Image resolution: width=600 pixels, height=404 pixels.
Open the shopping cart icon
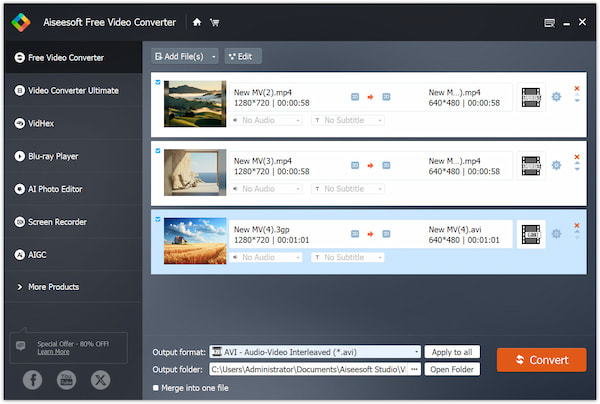pyautogui.click(x=215, y=23)
